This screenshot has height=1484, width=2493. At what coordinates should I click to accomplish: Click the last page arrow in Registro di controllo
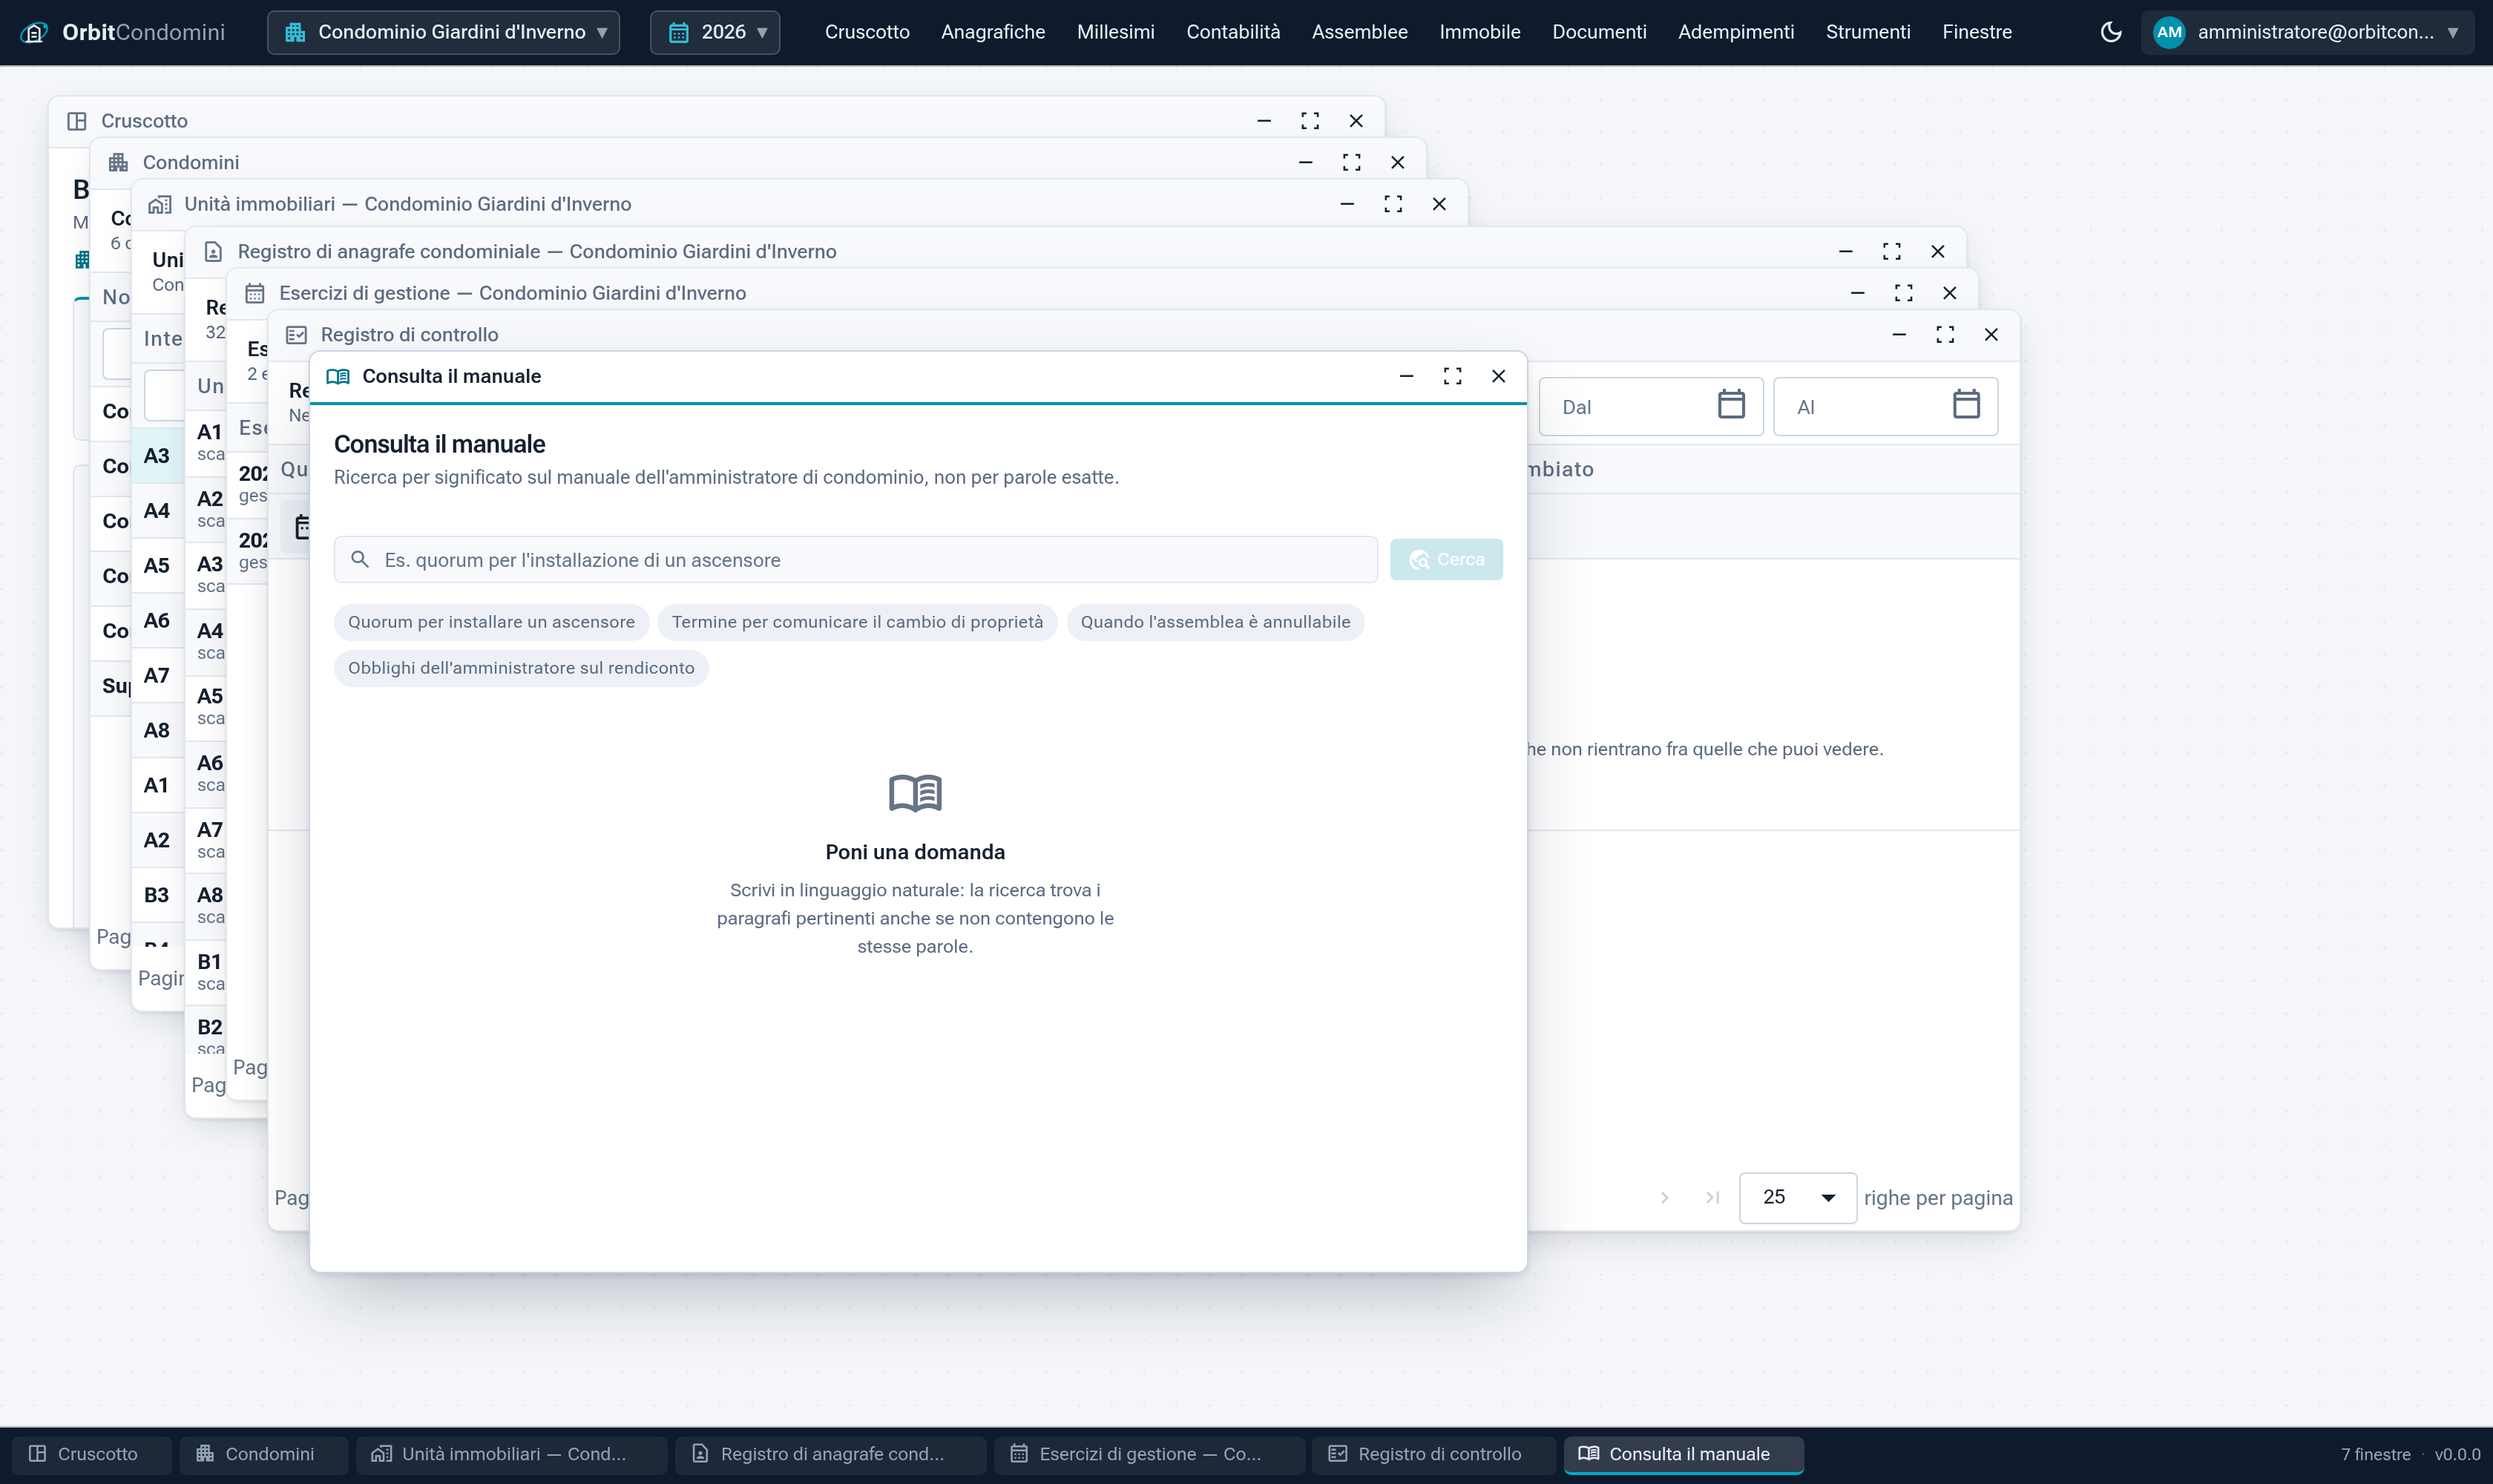[x=1712, y=1197]
